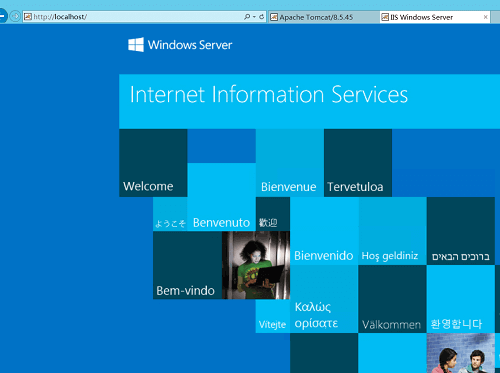Open the address bar search dropdown arrow
500x373 pixels.
254,17
